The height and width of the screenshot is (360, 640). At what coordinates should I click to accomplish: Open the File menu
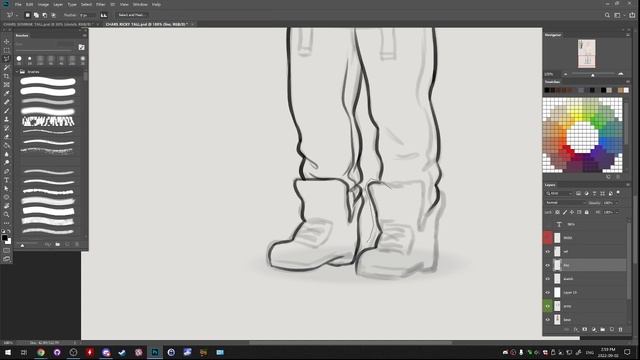[x=18, y=4]
